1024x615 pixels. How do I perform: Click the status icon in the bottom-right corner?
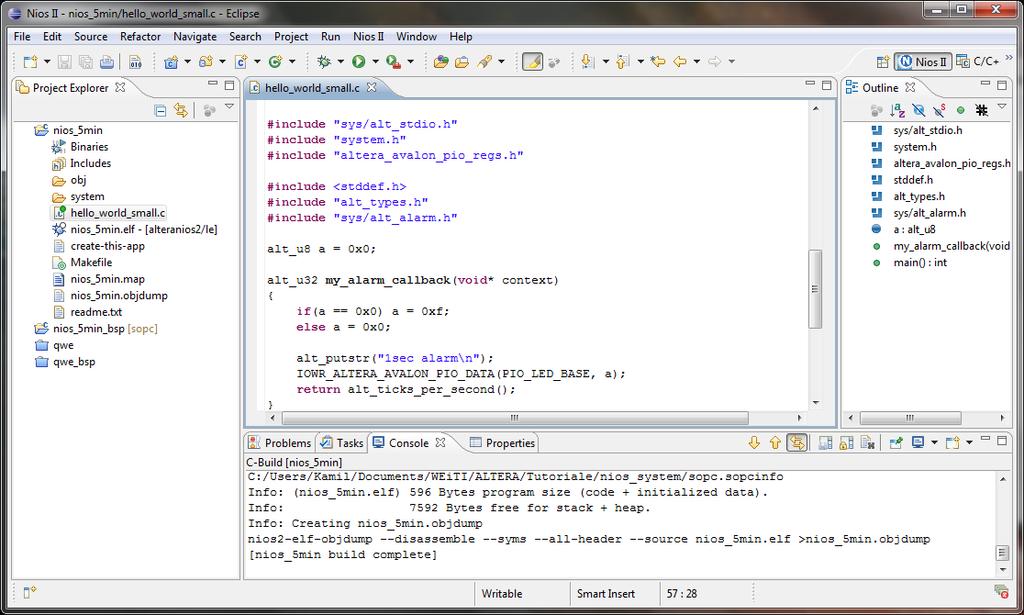coord(1000,591)
